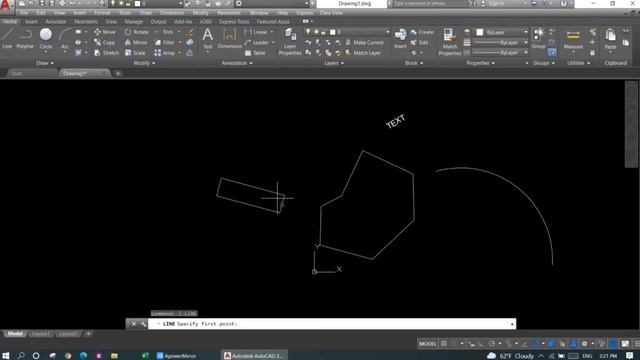Insert a Table annotation
Image resolution: width=640 pixels, height=360 pixels.
click(x=255, y=53)
